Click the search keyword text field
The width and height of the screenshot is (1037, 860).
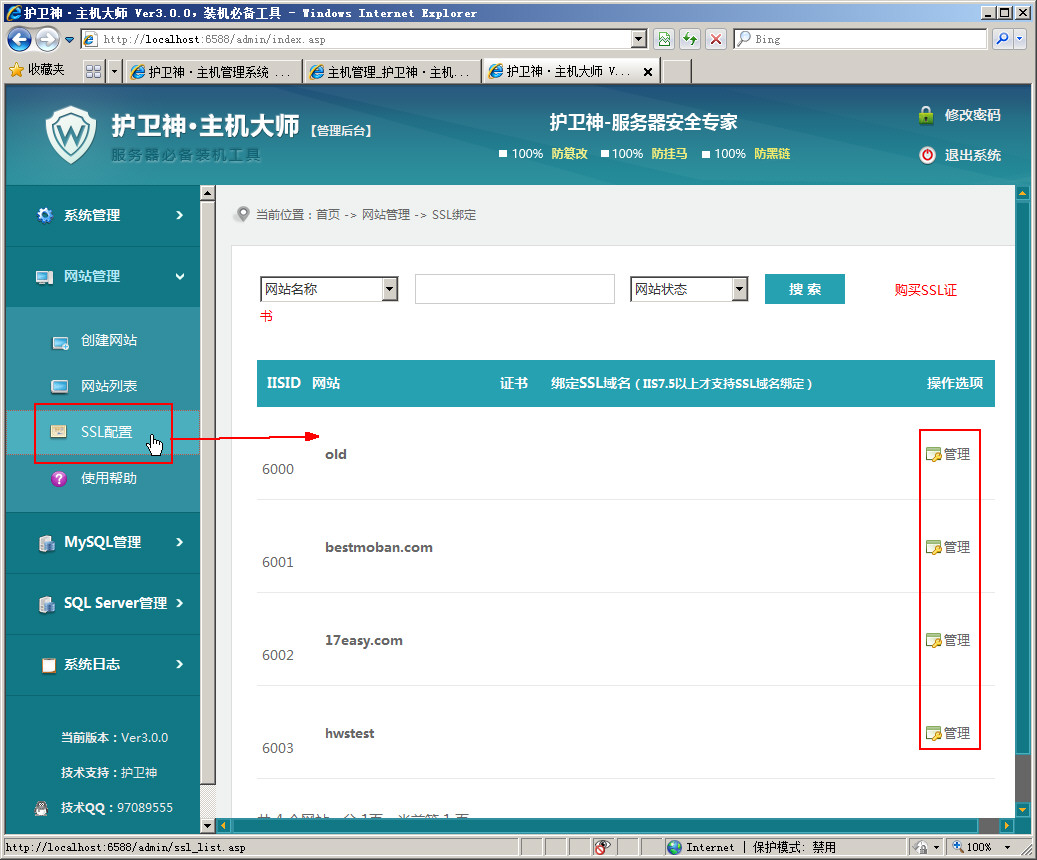click(515, 289)
